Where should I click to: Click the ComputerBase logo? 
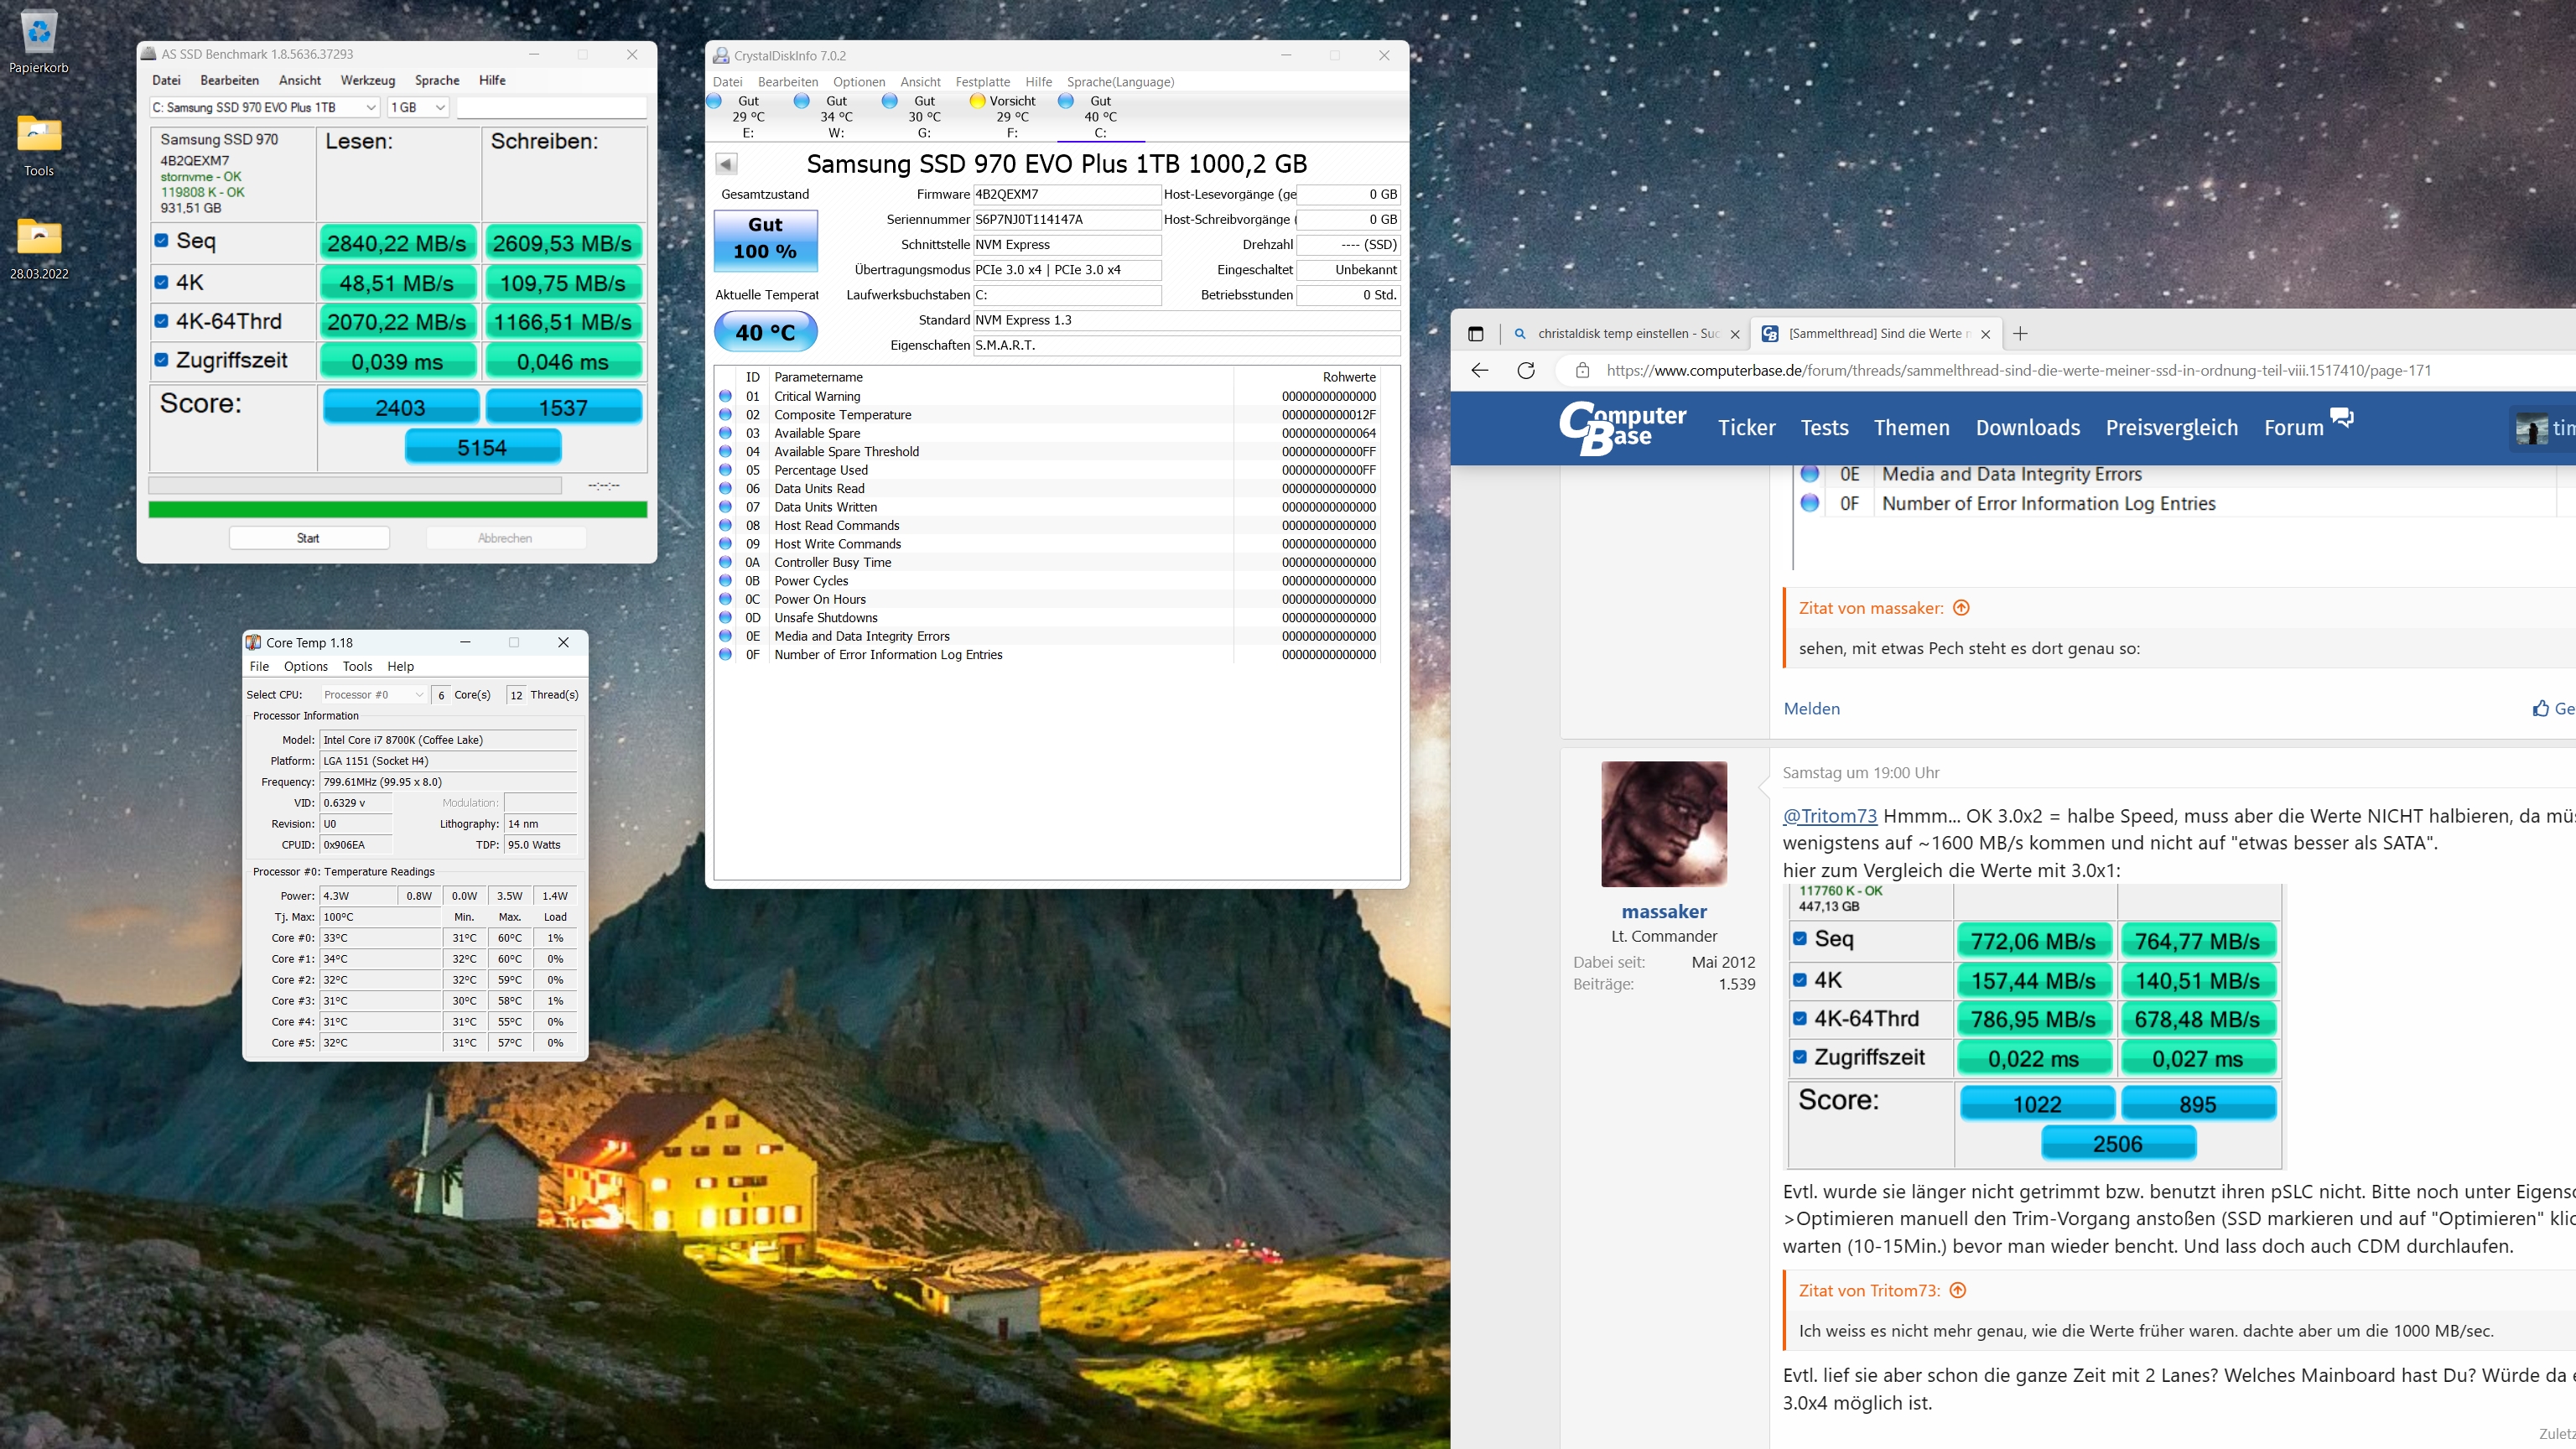[1622, 428]
